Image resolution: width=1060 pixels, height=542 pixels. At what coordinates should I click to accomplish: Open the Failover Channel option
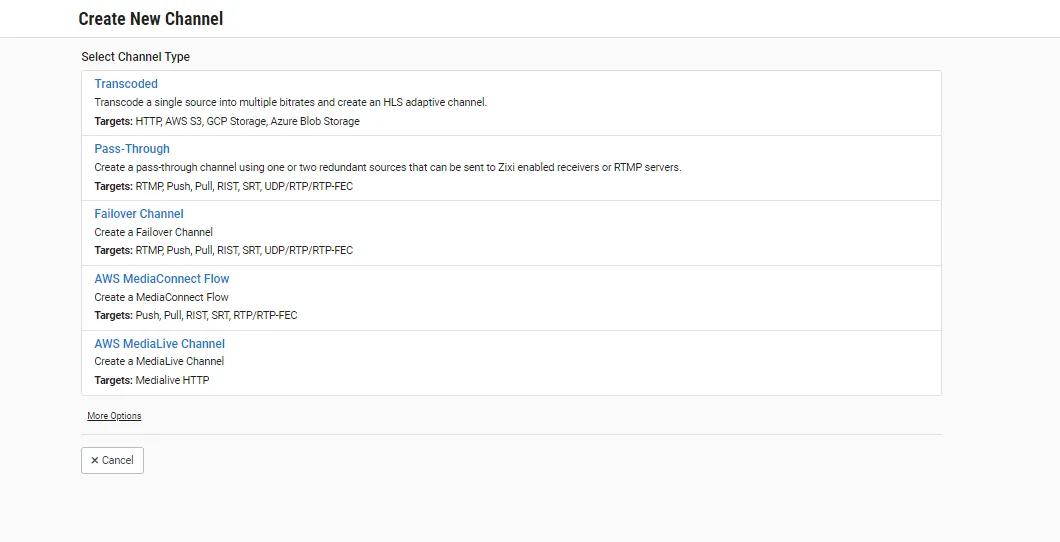click(x=139, y=214)
